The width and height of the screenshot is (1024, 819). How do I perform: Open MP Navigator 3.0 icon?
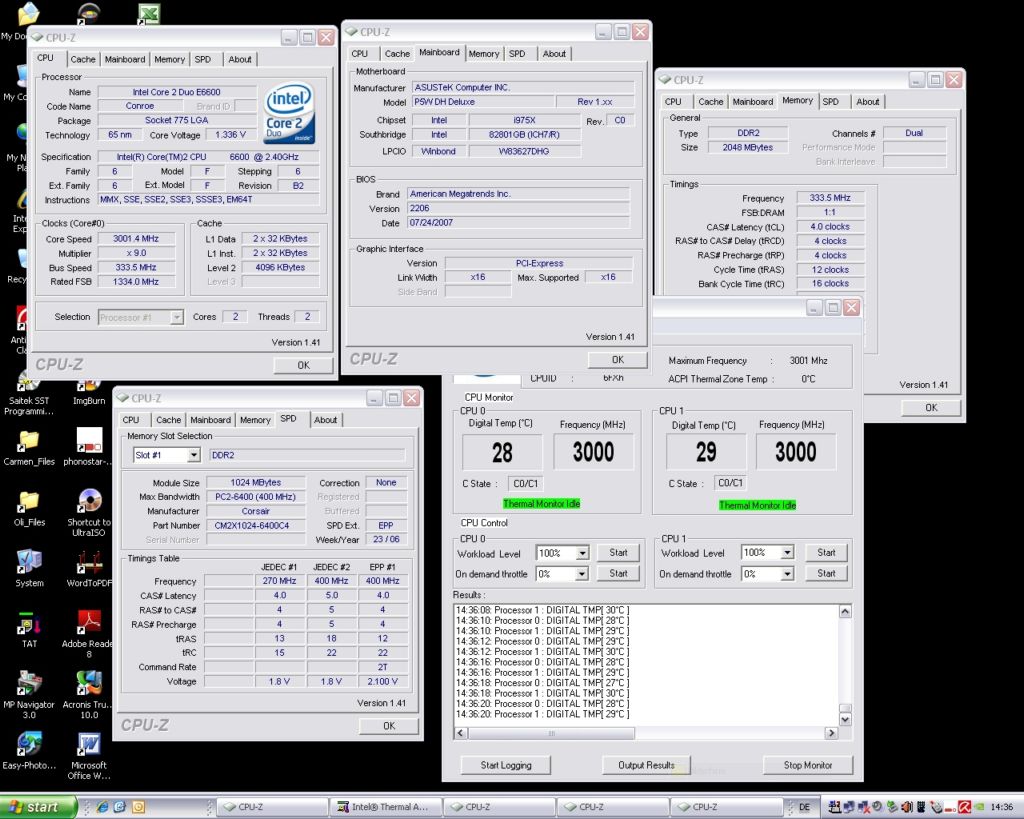coord(29,694)
